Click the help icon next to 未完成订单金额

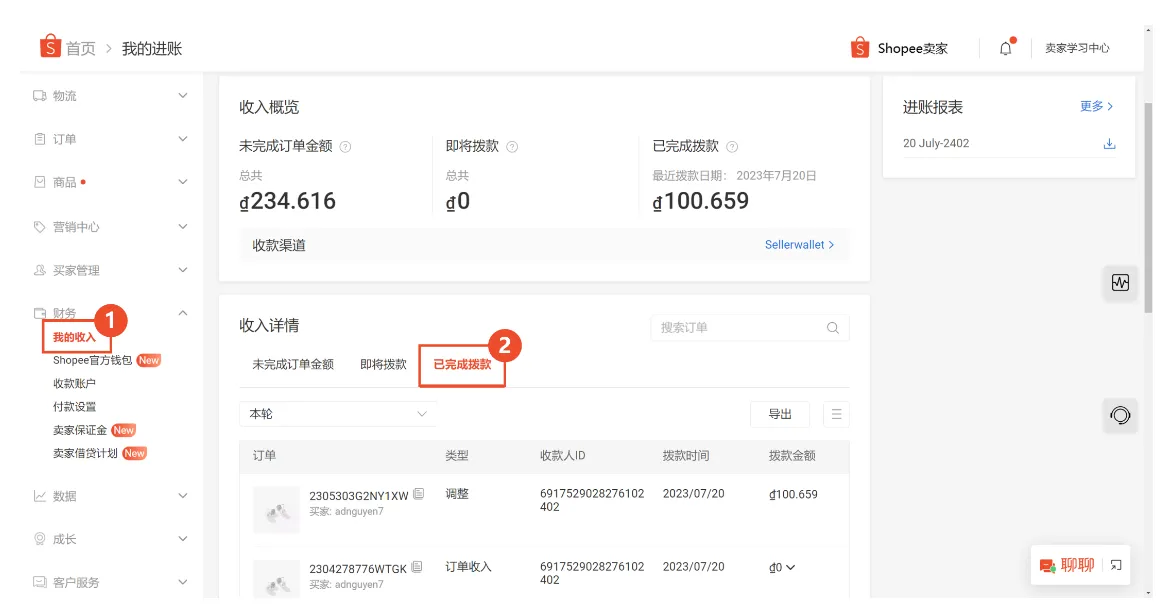click(344, 146)
